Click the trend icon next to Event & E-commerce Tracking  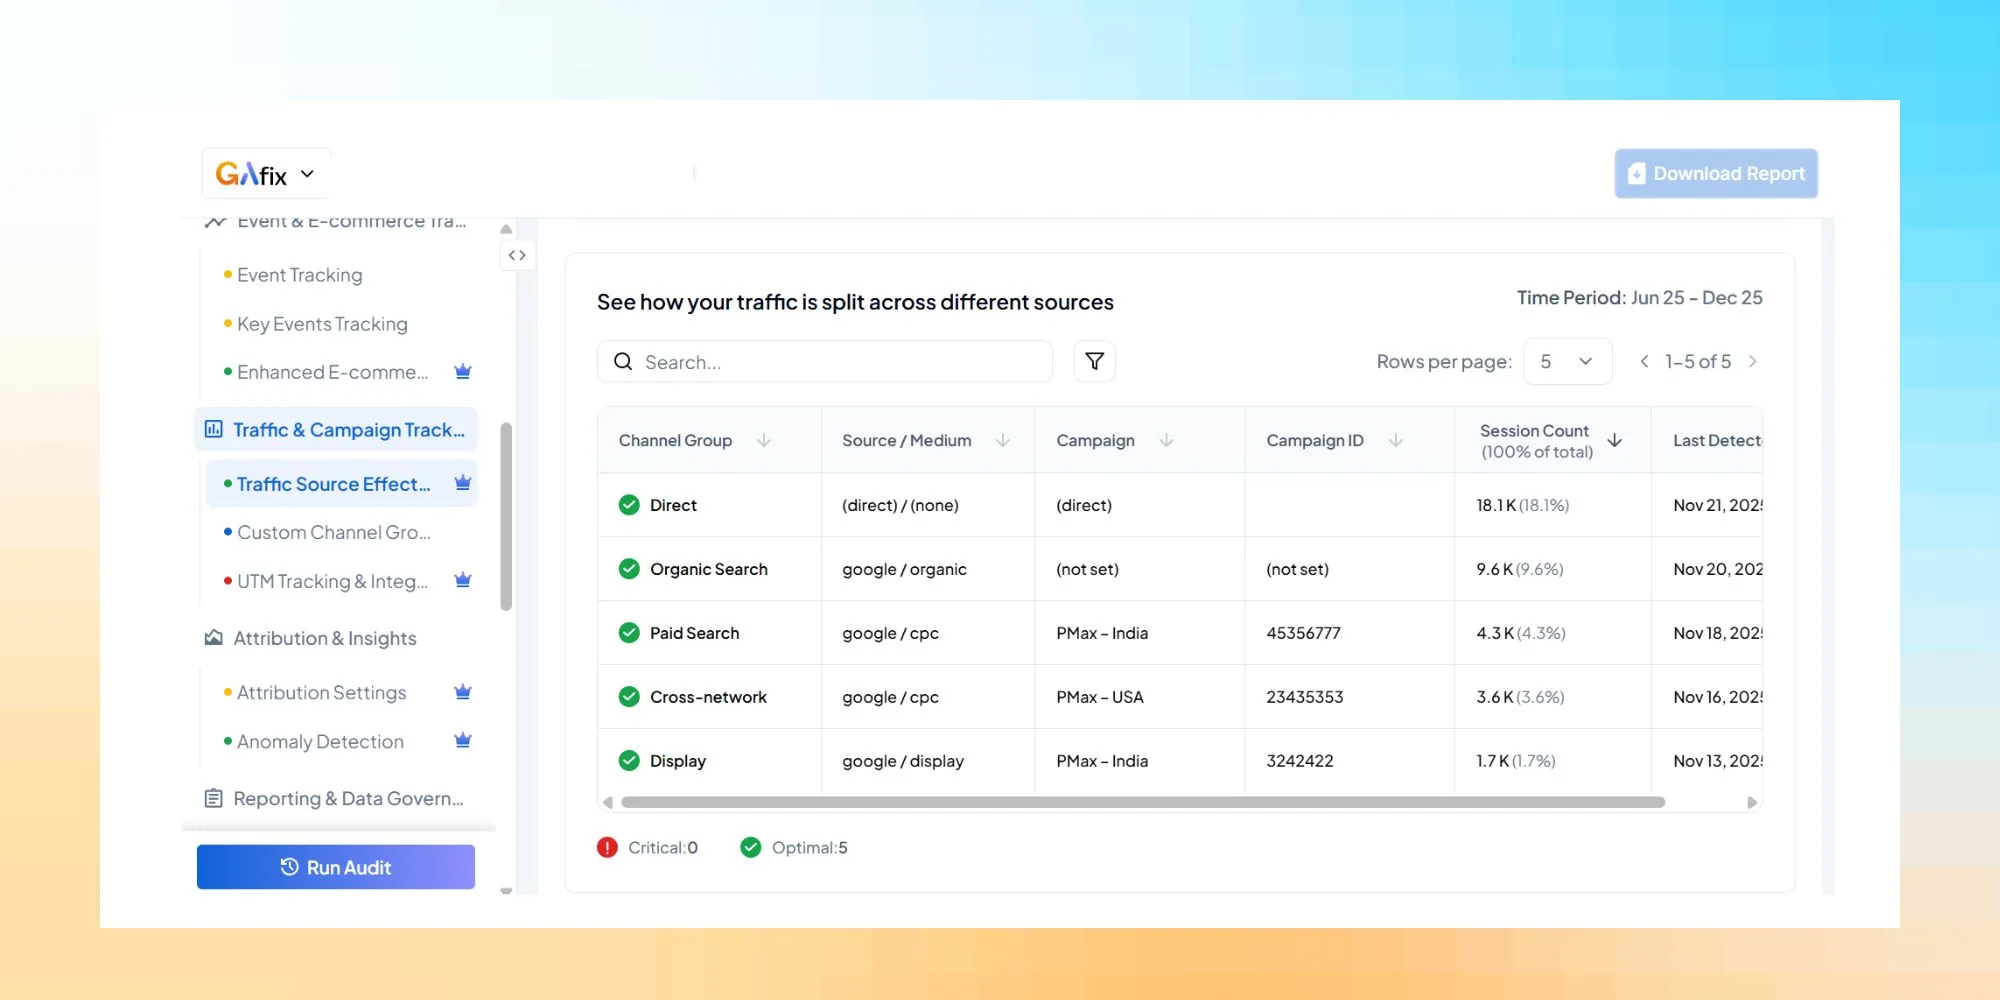click(214, 220)
